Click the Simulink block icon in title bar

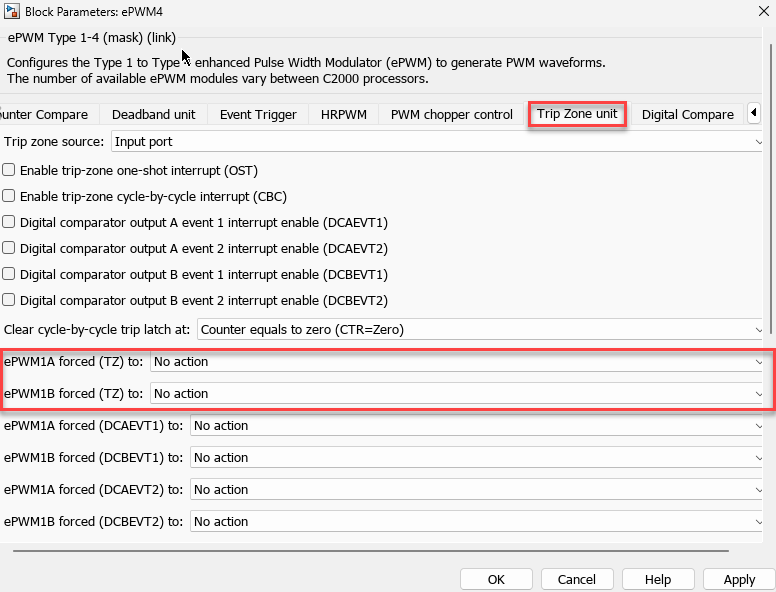coord(12,11)
